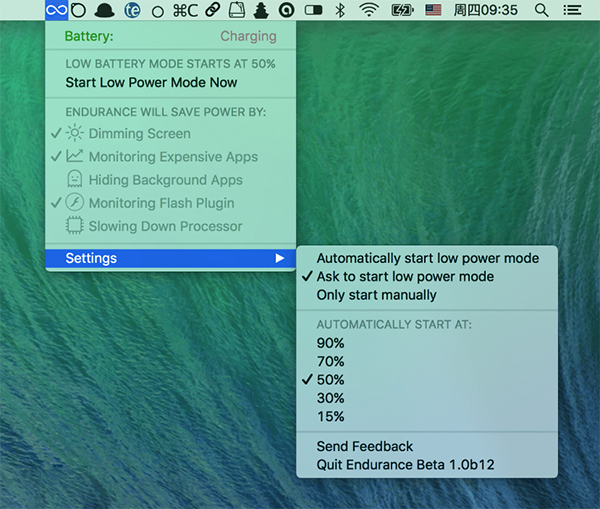This screenshot has width=600, height=509.
Task: Open Notification Center list icon
Action: coord(572,10)
